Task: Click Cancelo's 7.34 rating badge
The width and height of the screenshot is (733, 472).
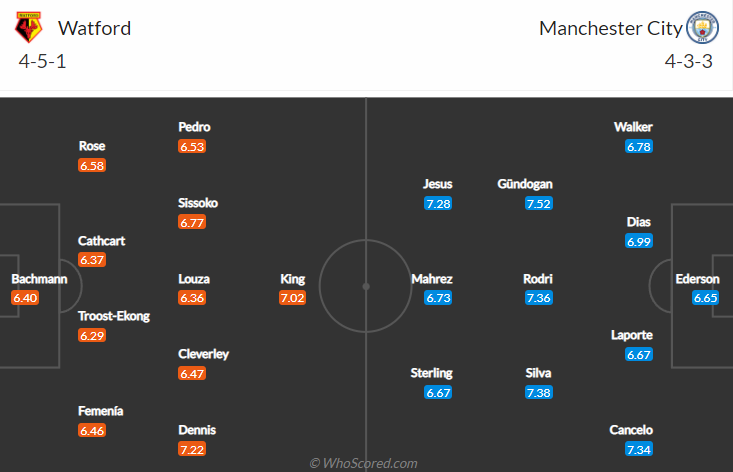Action: pos(638,449)
